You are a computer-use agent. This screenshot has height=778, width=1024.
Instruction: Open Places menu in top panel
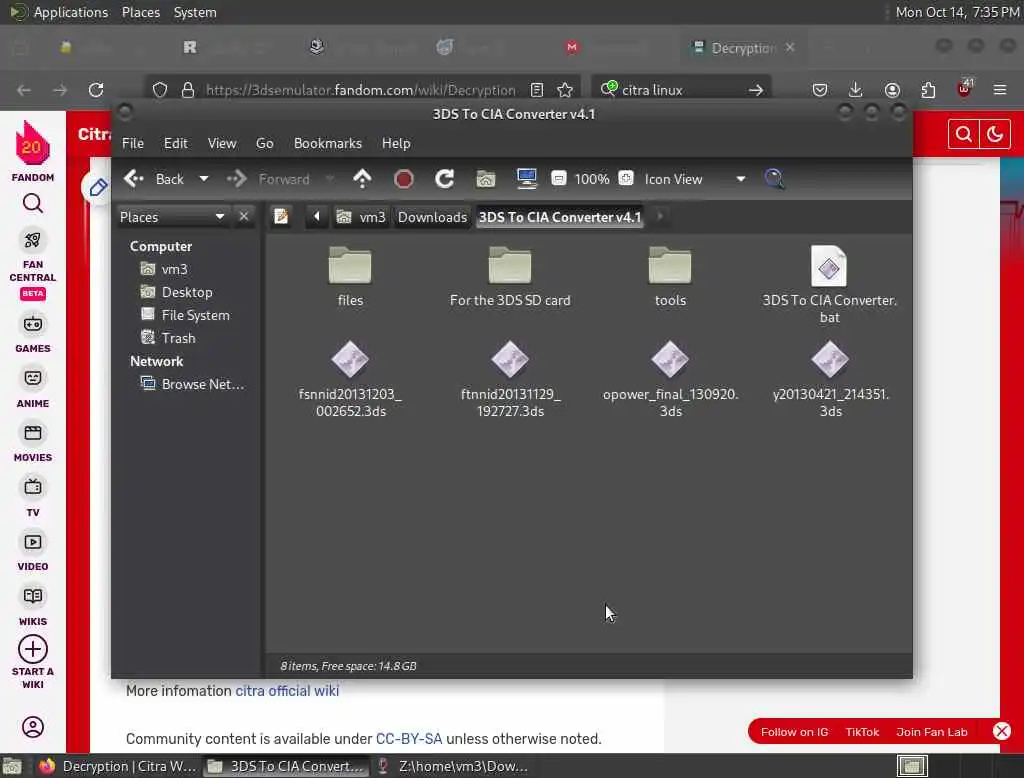point(140,12)
